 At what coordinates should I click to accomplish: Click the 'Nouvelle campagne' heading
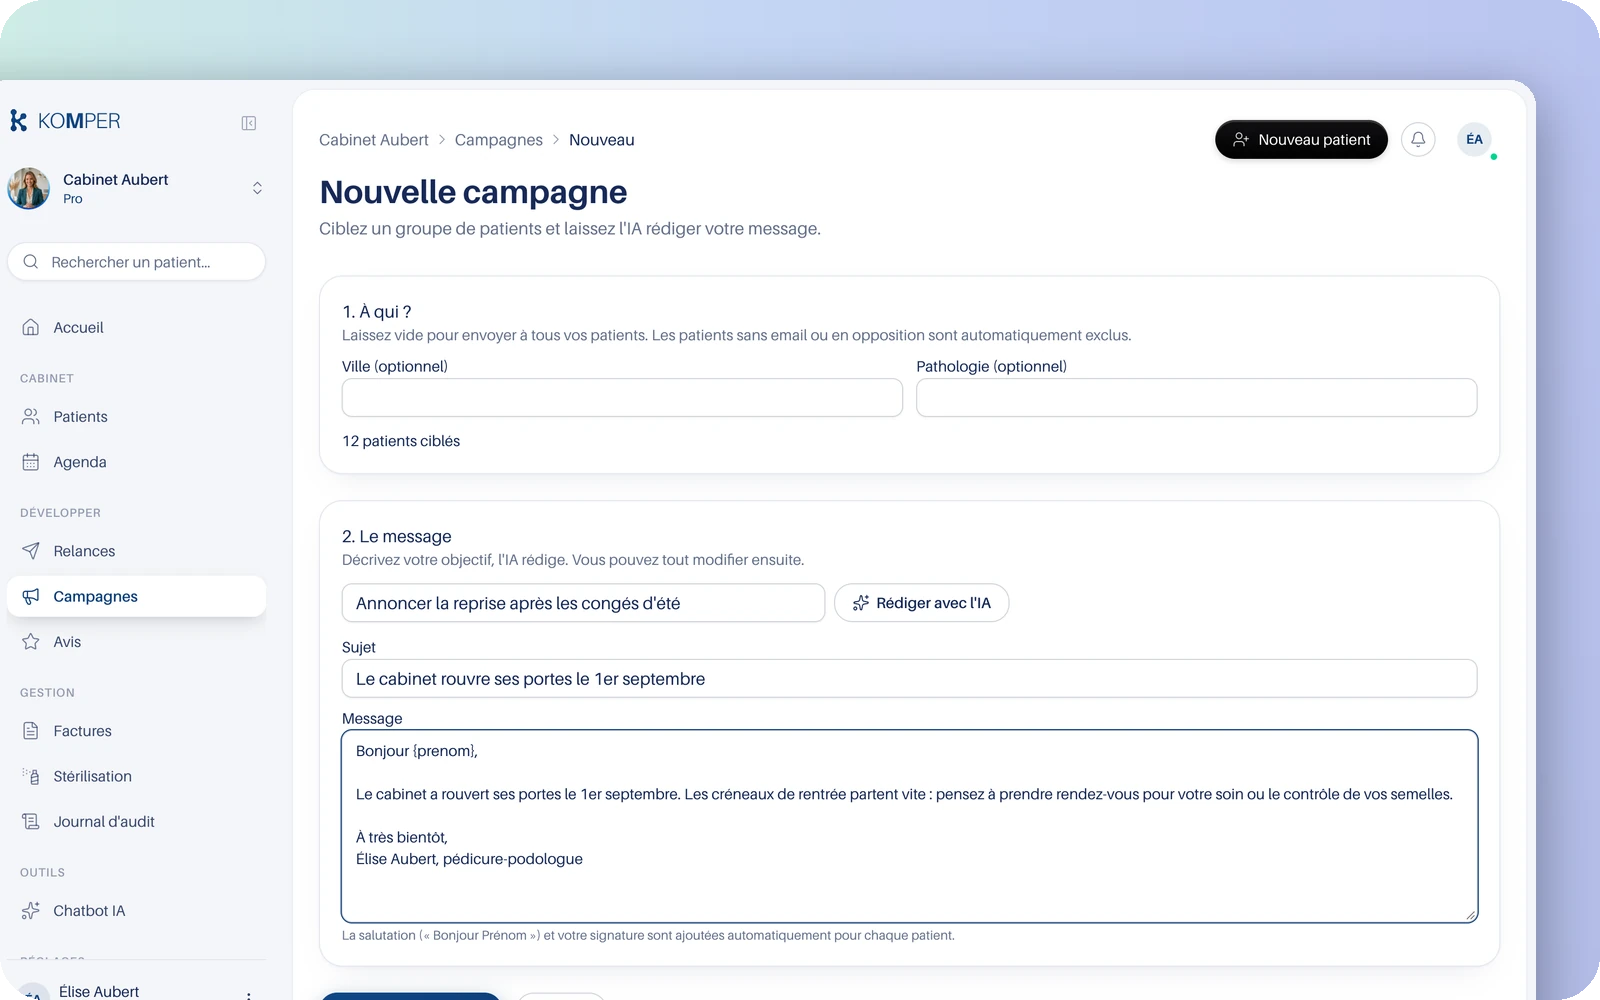point(473,192)
